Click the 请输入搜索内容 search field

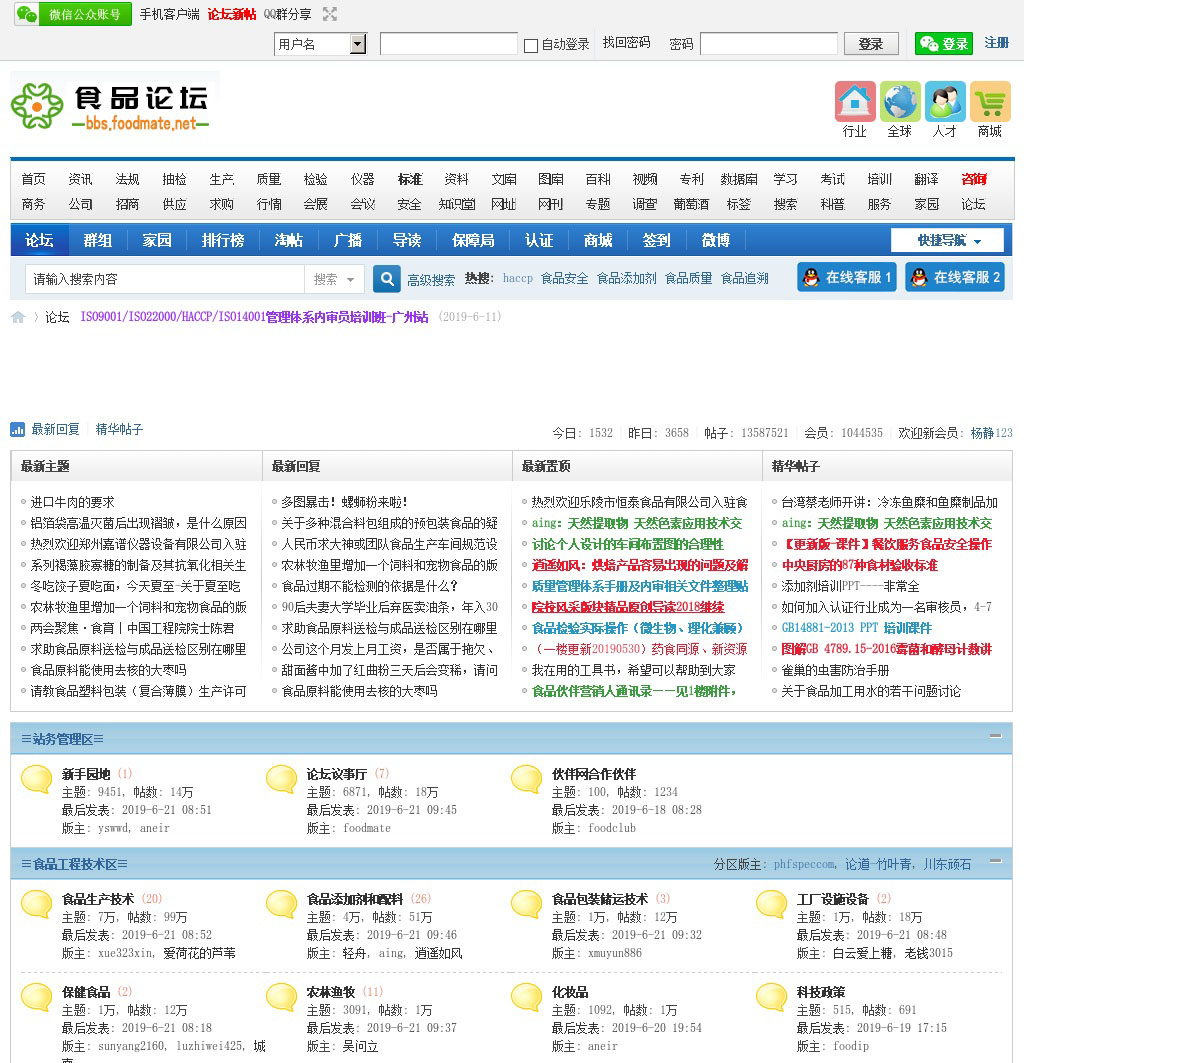(x=165, y=279)
